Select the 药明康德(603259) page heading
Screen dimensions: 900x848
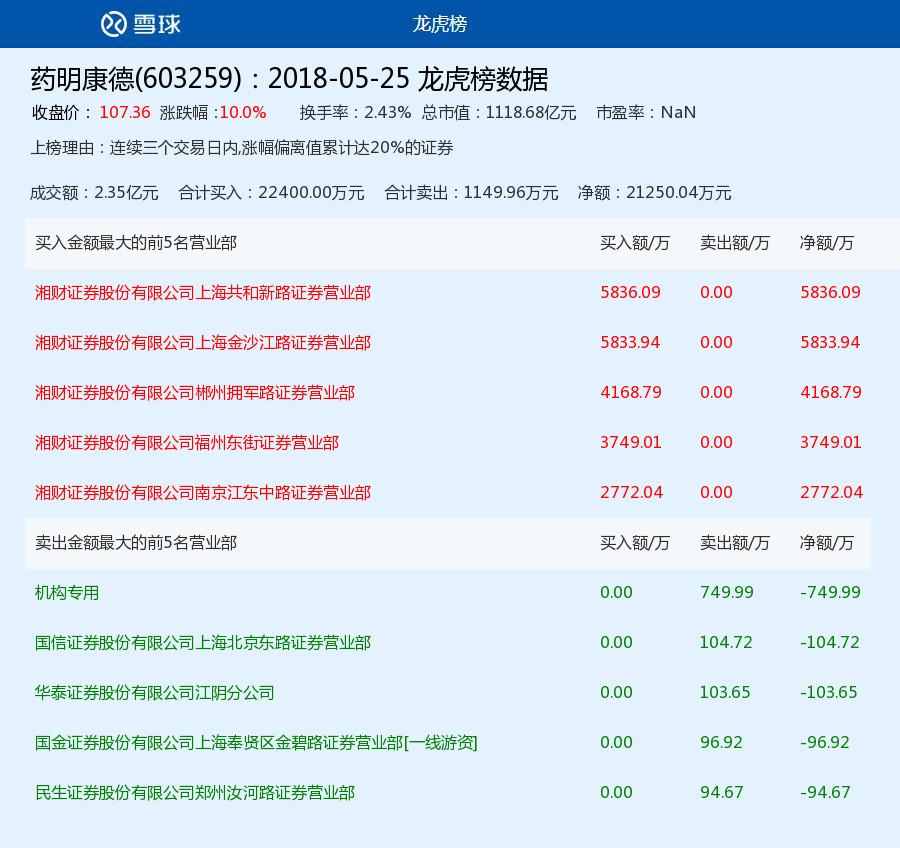pos(289,79)
